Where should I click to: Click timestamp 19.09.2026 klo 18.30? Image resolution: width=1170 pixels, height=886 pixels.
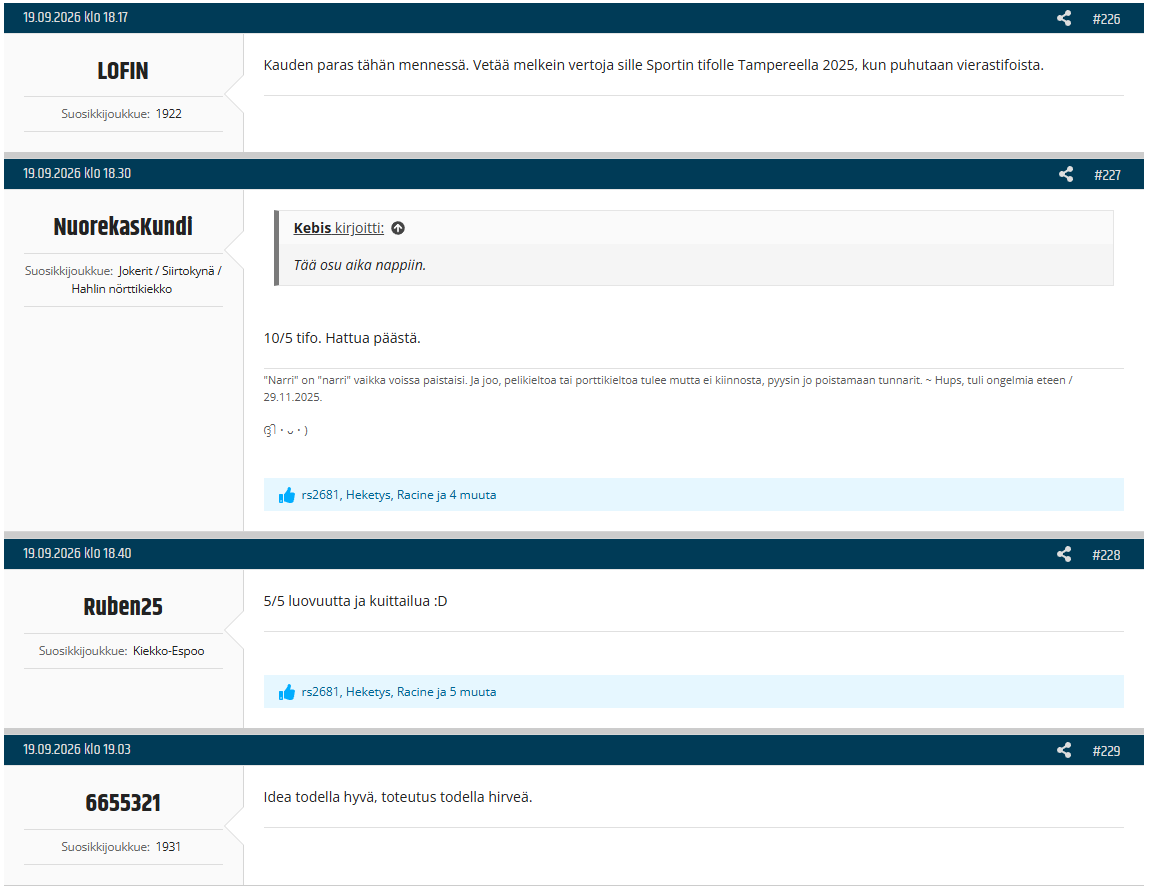click(x=77, y=173)
